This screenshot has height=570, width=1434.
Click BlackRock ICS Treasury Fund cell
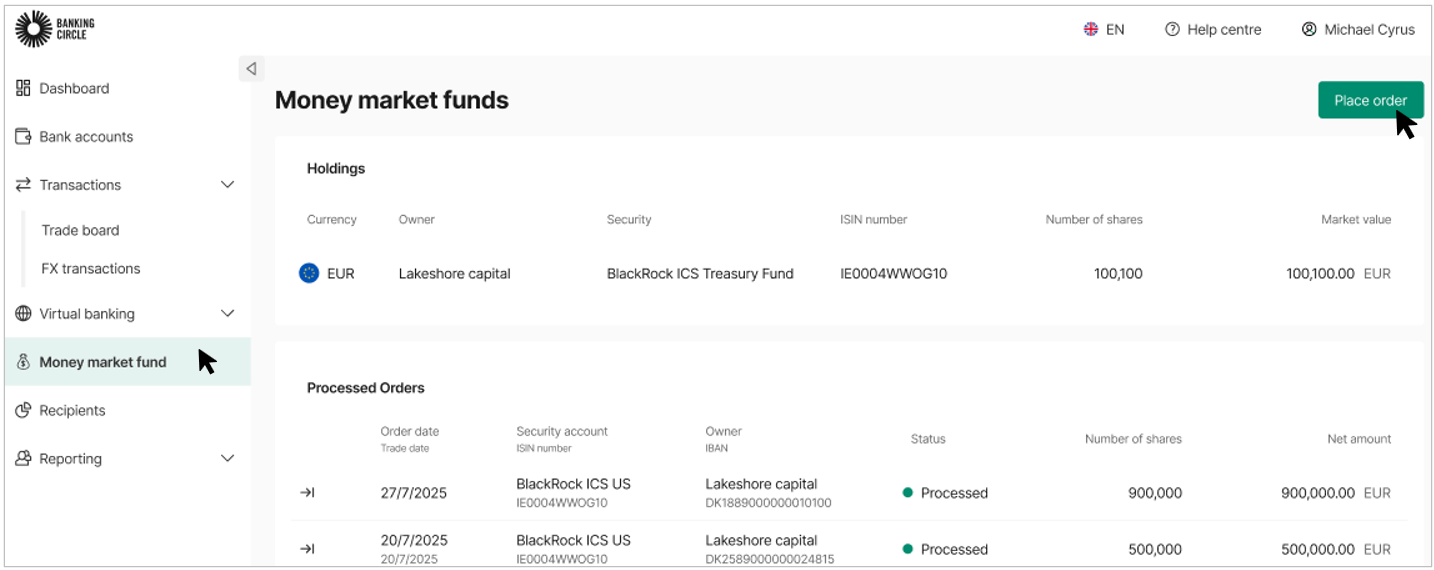tap(700, 273)
